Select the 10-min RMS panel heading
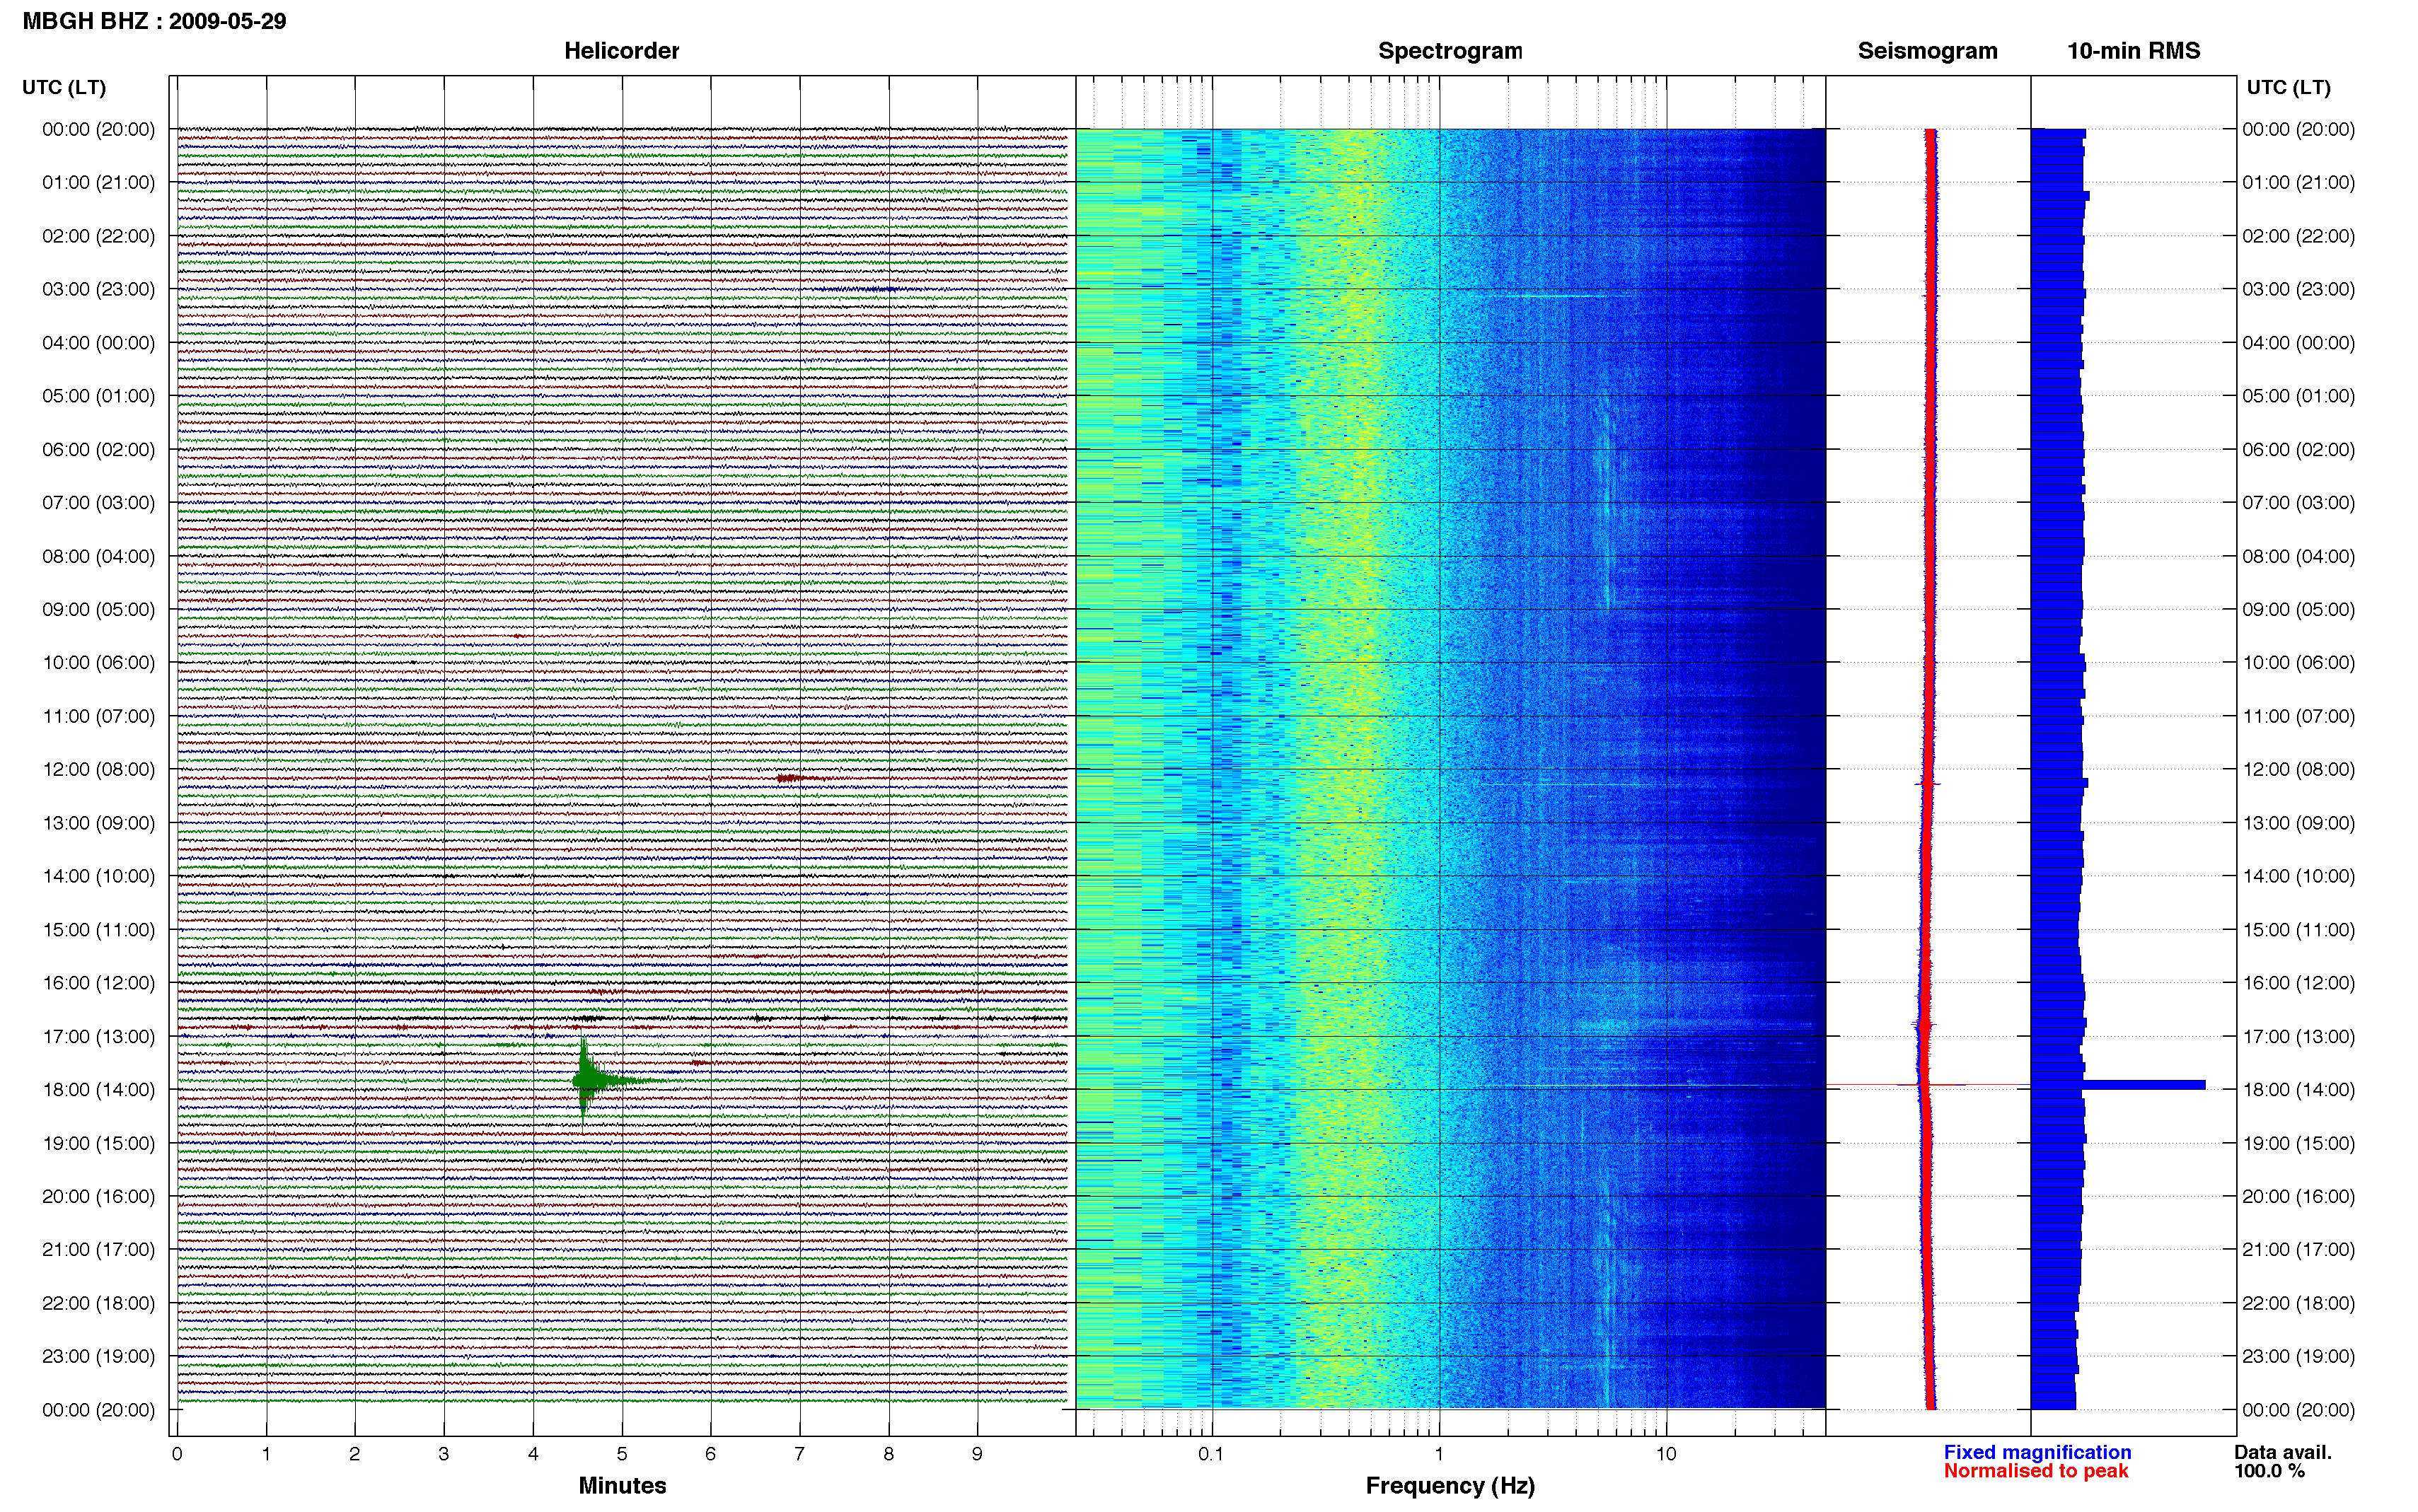 2133,51
